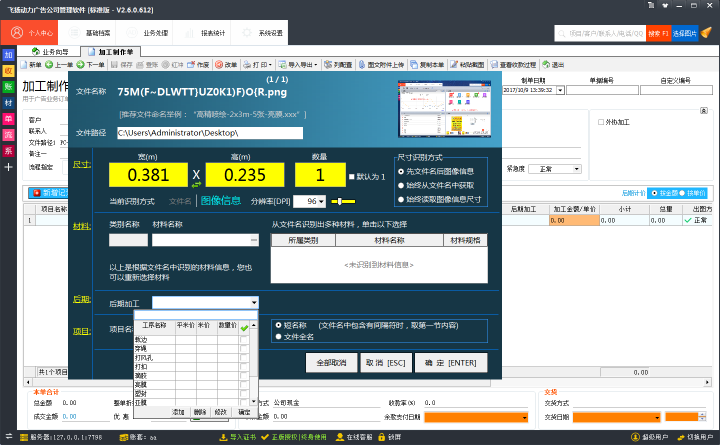Image resolution: width=720 pixels, height=445 pixels.
Task: Enable the 默认为 1 checkbox
Action: point(352,177)
